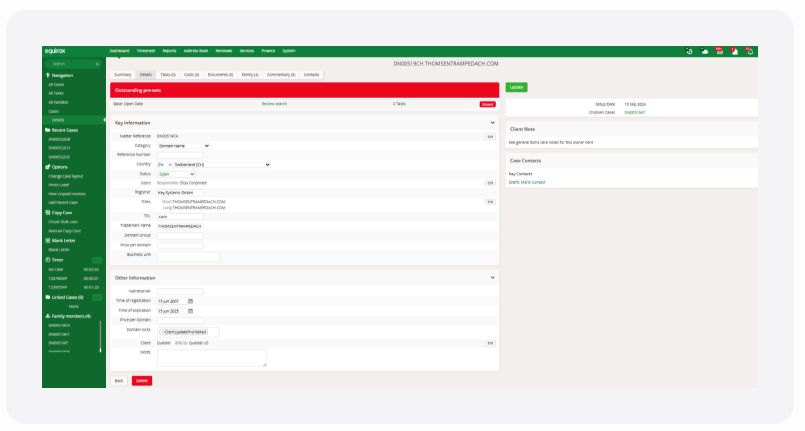The image size is (805, 431).
Task: Open the Category dropdown showing Domain Name
Action: 184,145
